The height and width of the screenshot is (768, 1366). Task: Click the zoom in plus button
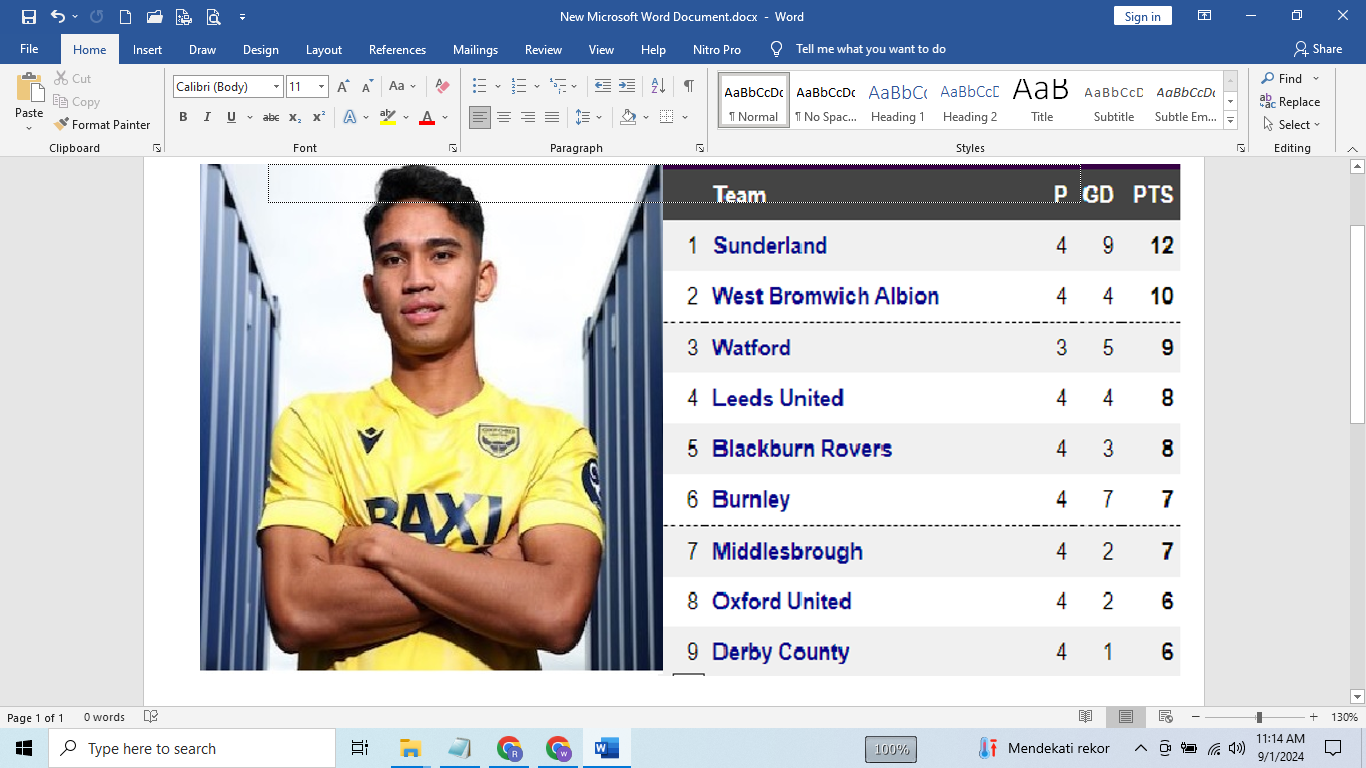pos(1314,717)
